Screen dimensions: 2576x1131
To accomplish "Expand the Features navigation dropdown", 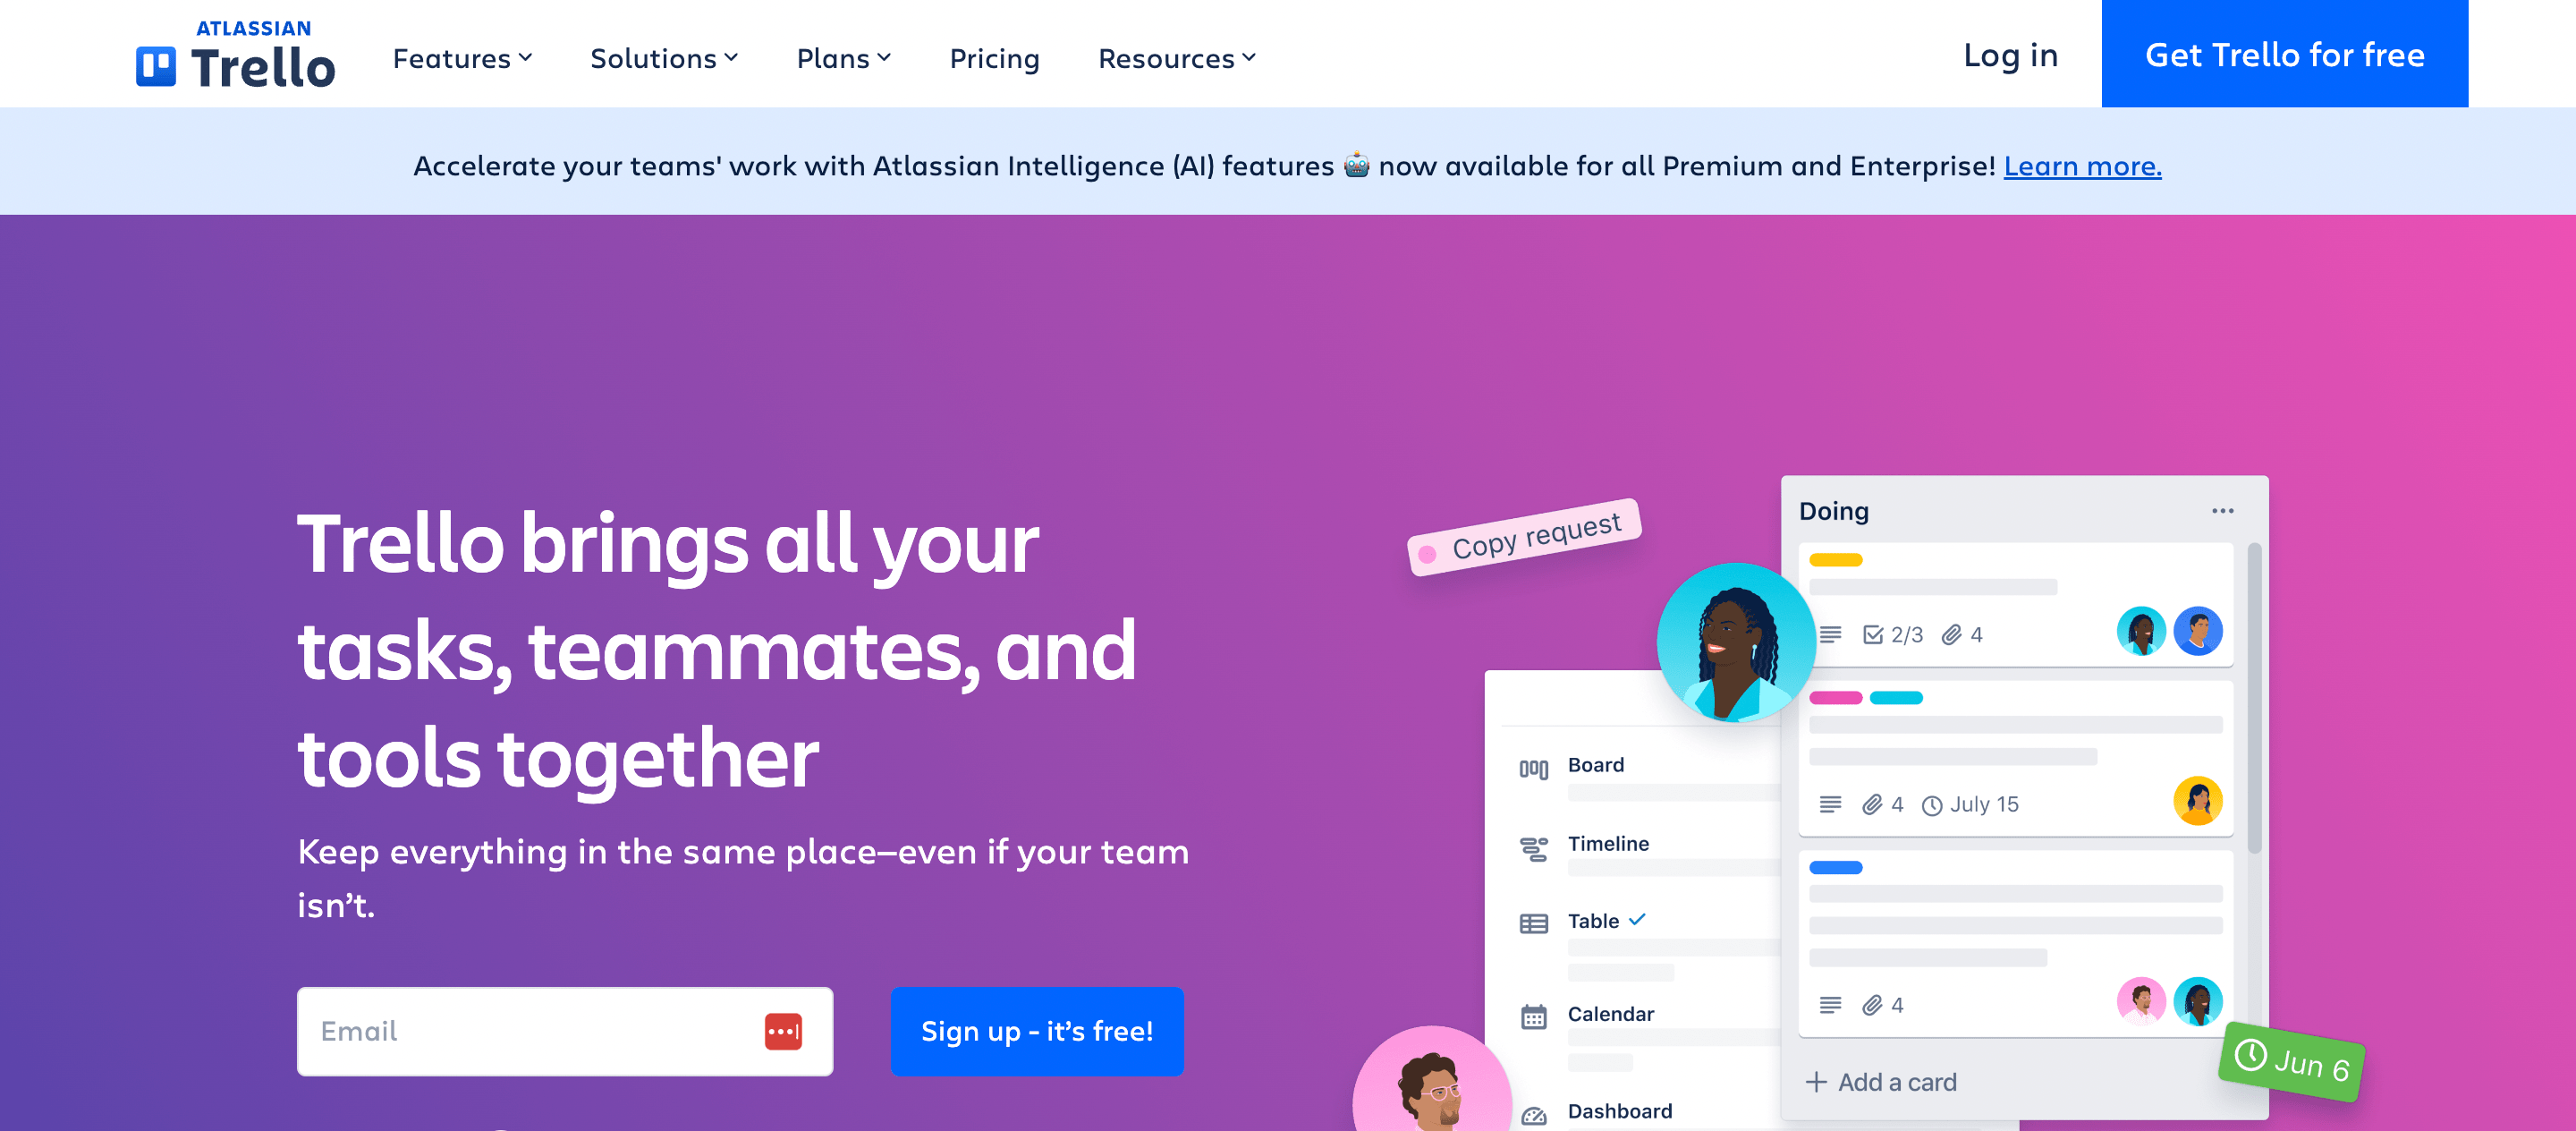I will coord(462,55).
